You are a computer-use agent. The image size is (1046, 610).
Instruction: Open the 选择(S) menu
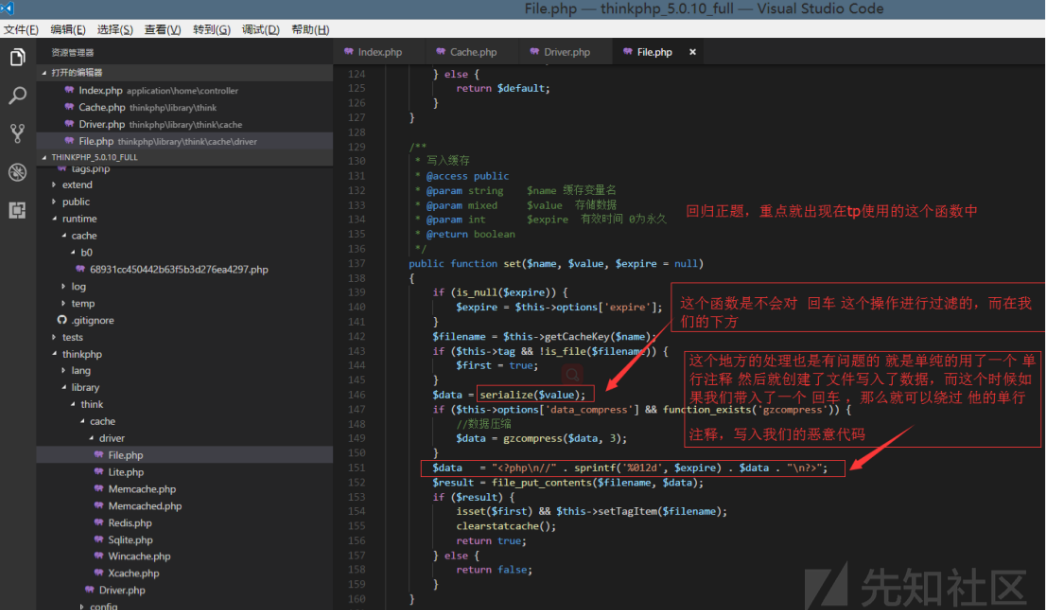(115, 29)
